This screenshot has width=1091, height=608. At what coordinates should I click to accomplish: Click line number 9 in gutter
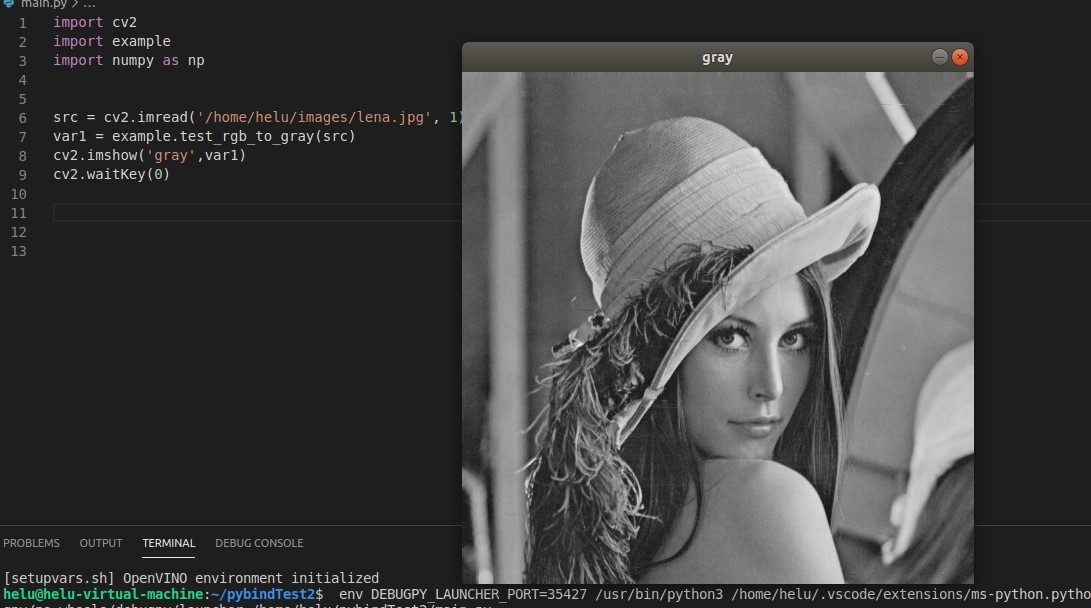click(22, 175)
